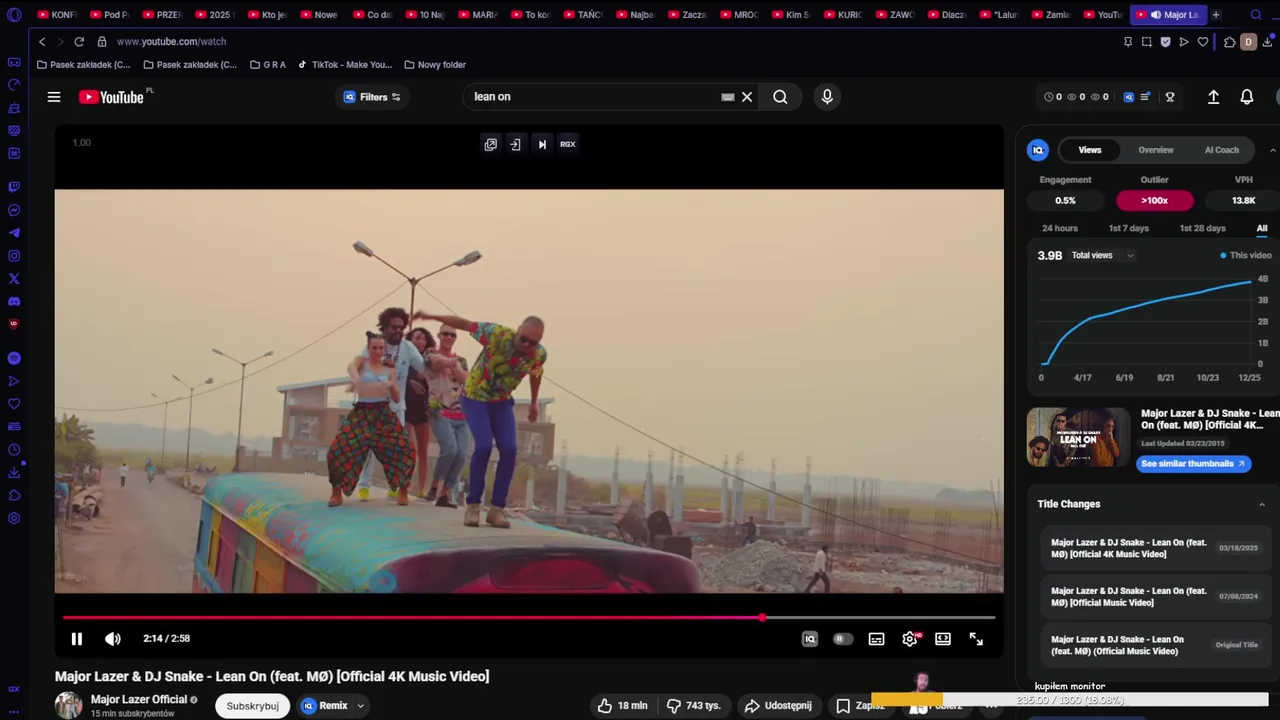Click the Subskrybuj button

tap(252, 706)
